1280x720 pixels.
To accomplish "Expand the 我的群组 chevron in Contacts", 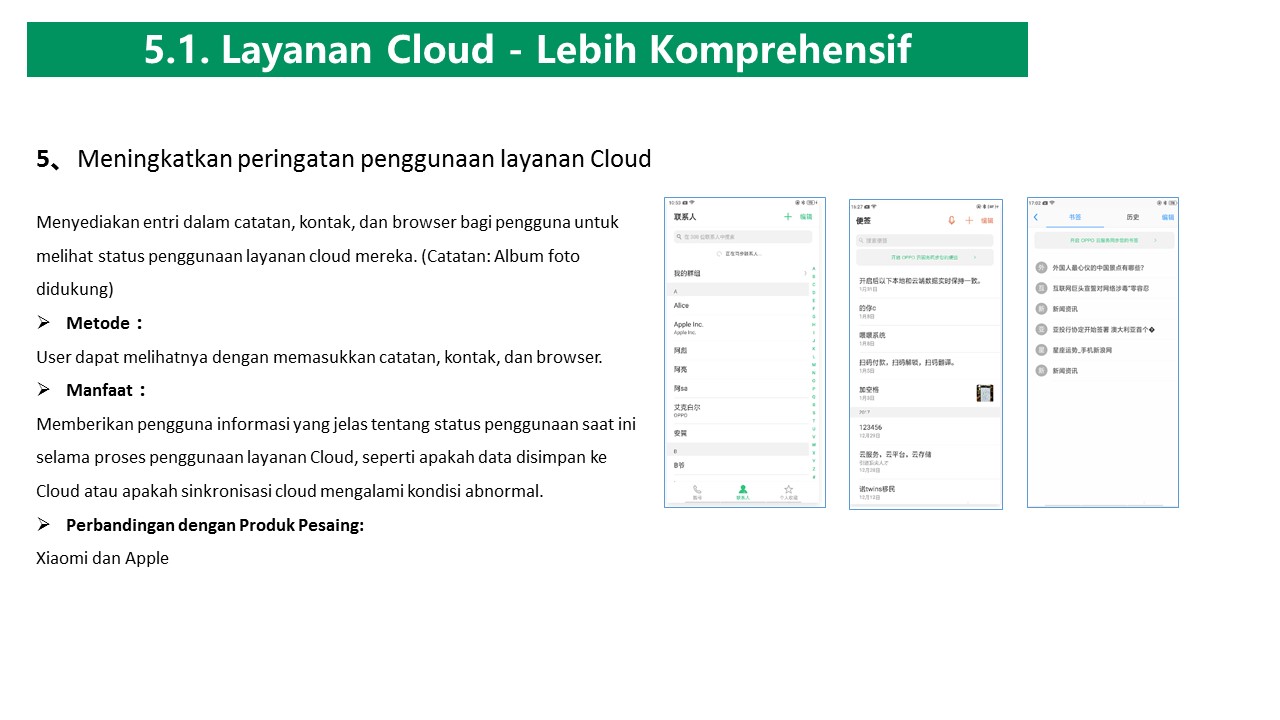I will 805,273.
